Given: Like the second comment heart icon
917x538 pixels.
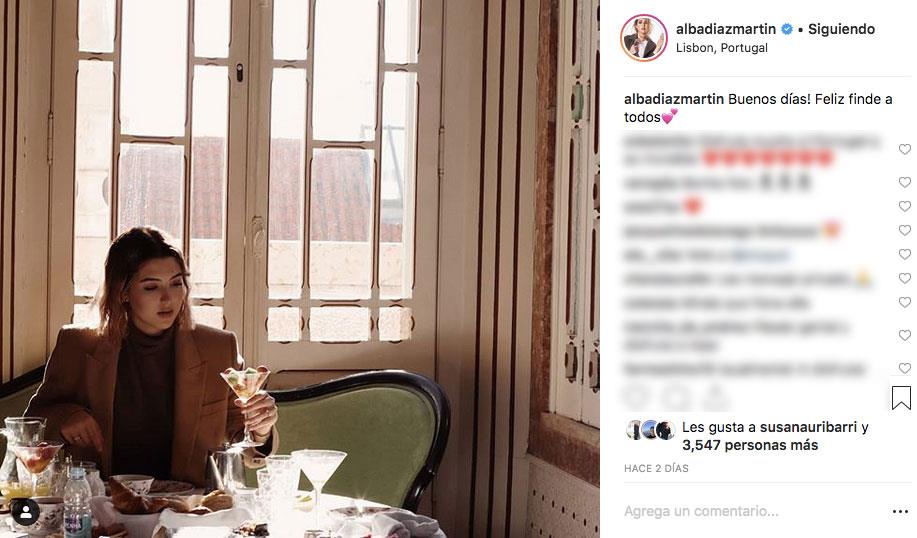Looking at the screenshot, I should [x=905, y=182].
